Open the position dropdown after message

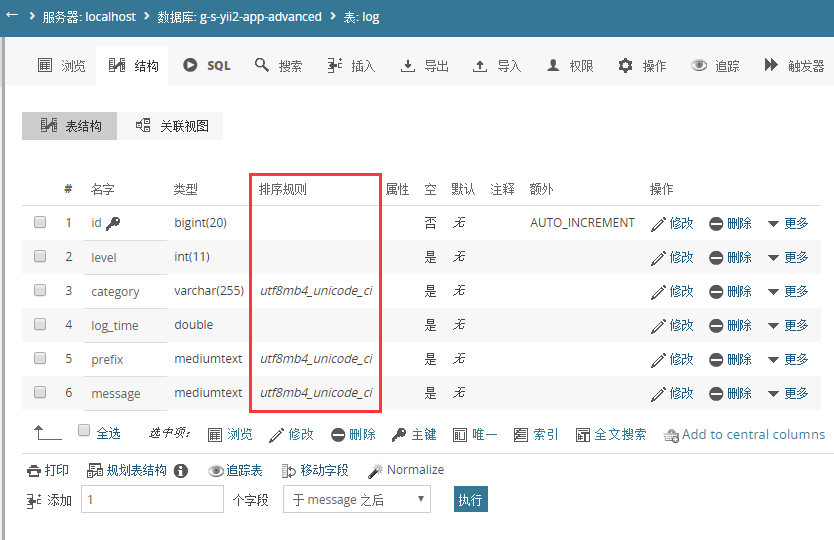[x=356, y=499]
